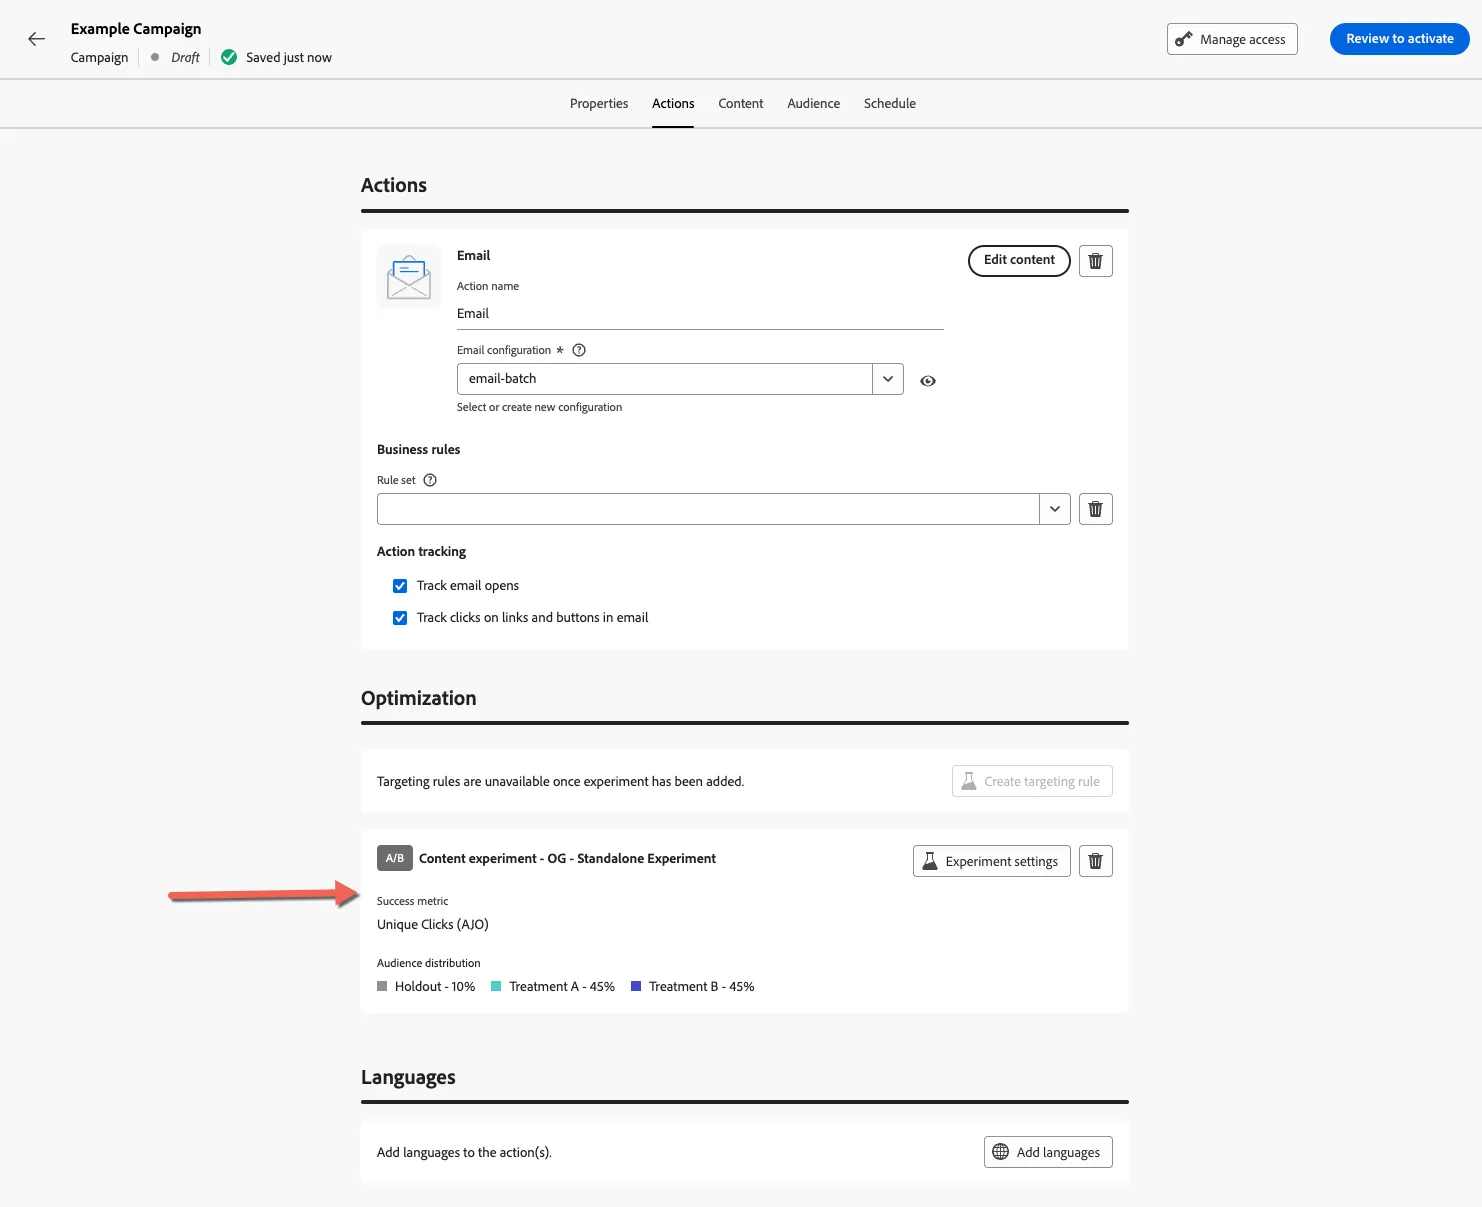Screen dimensions: 1482x1207
Task: Click the 'Example Campaign' title
Action: point(136,29)
